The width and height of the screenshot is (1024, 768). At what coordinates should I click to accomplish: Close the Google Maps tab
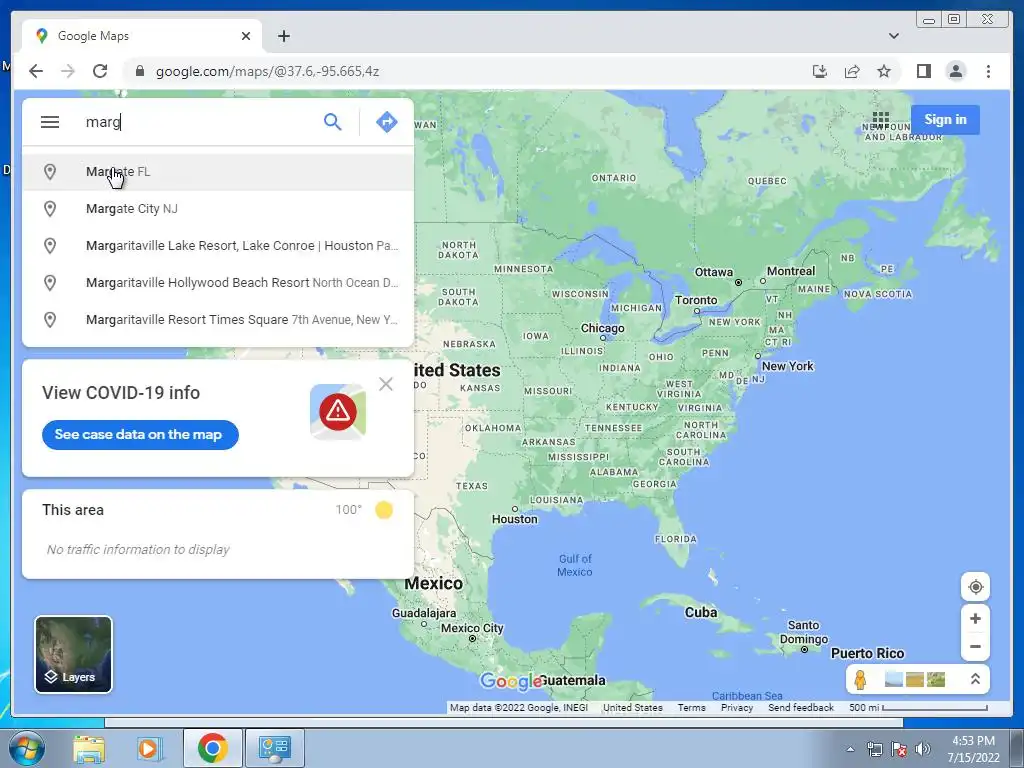[246, 36]
